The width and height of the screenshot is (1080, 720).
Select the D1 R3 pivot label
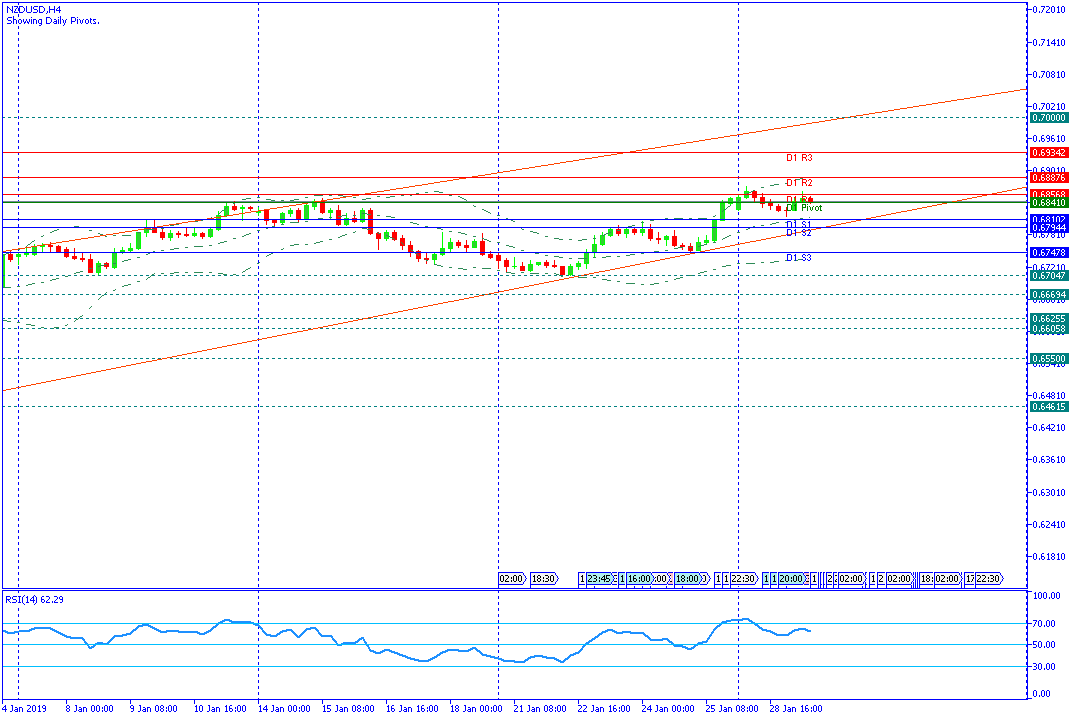pyautogui.click(x=799, y=158)
